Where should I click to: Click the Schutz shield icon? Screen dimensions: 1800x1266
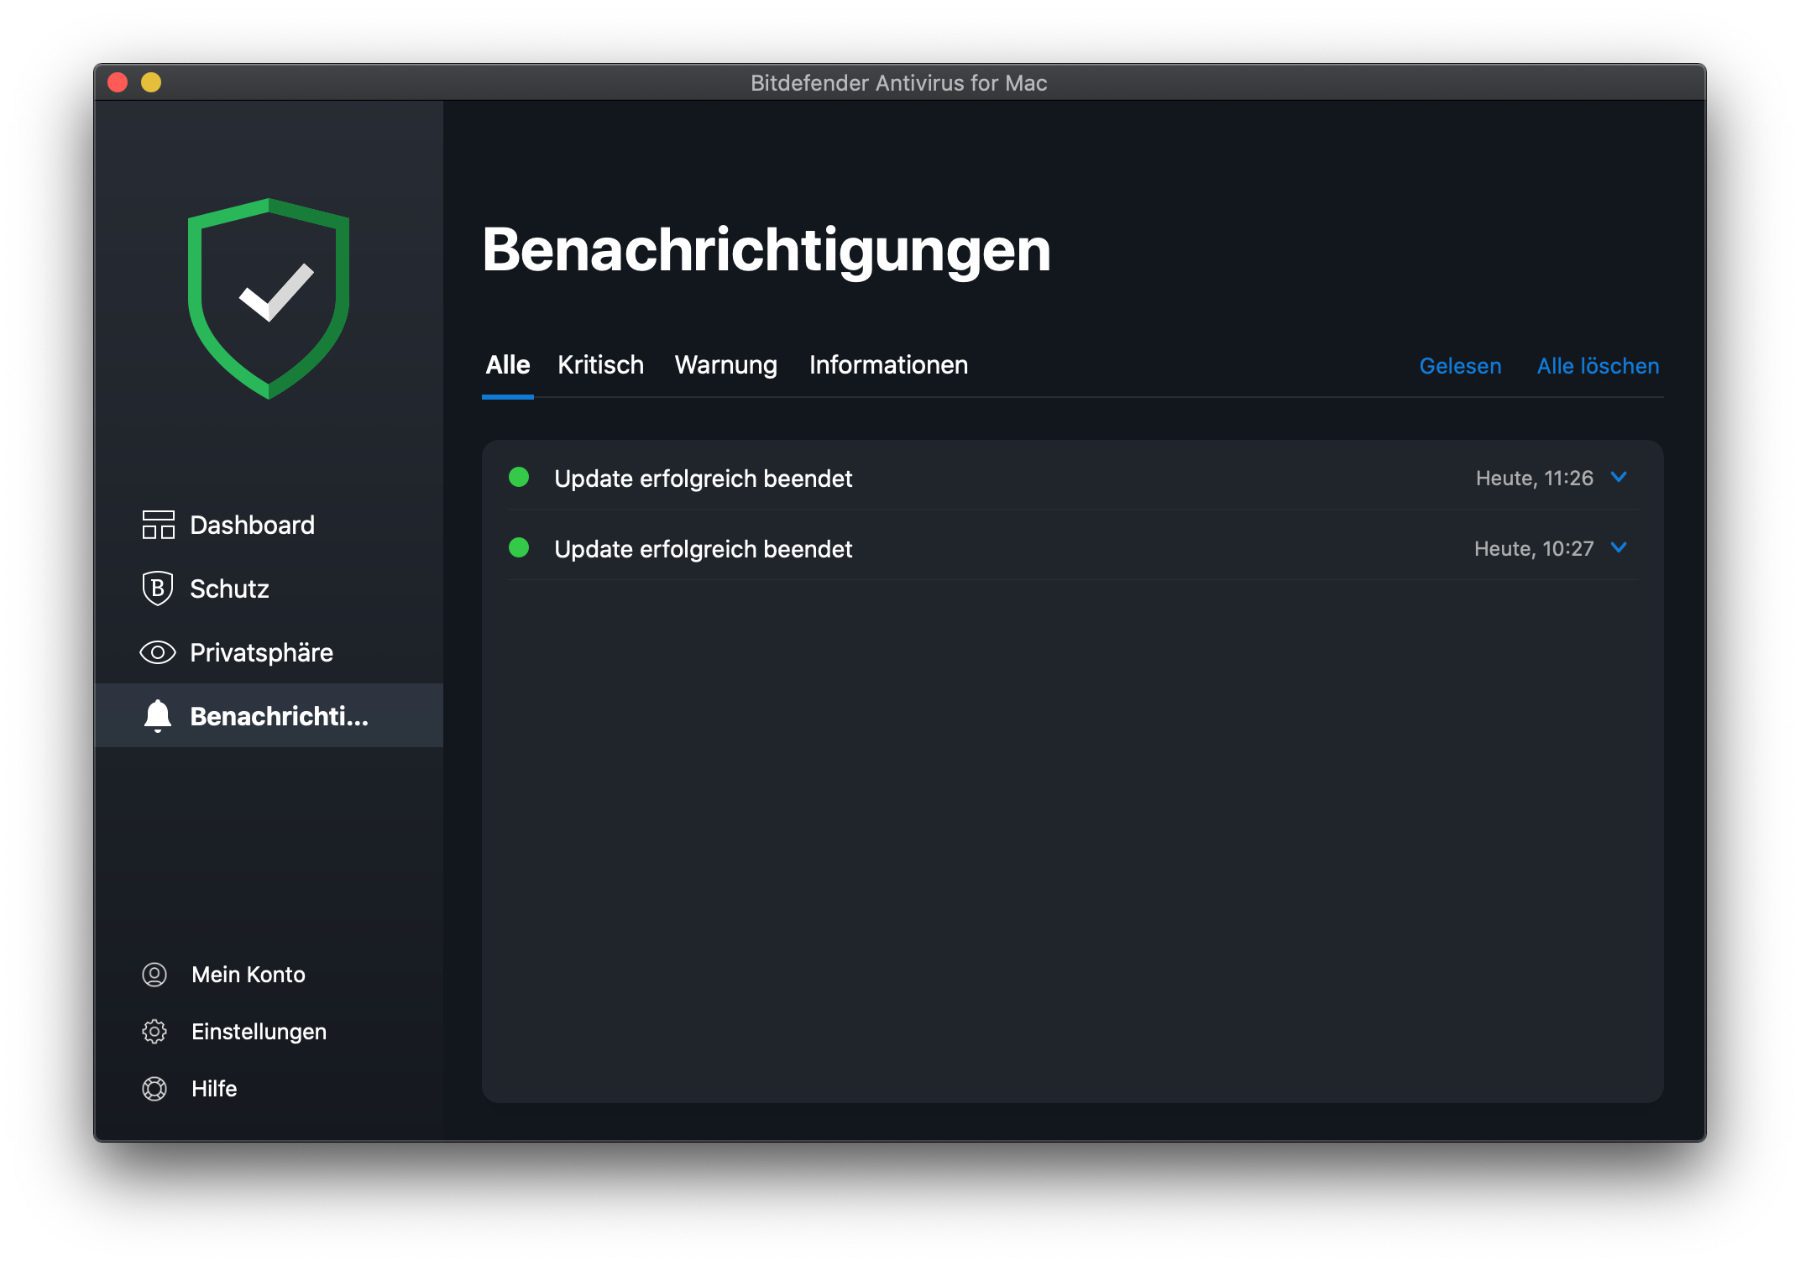click(x=157, y=589)
